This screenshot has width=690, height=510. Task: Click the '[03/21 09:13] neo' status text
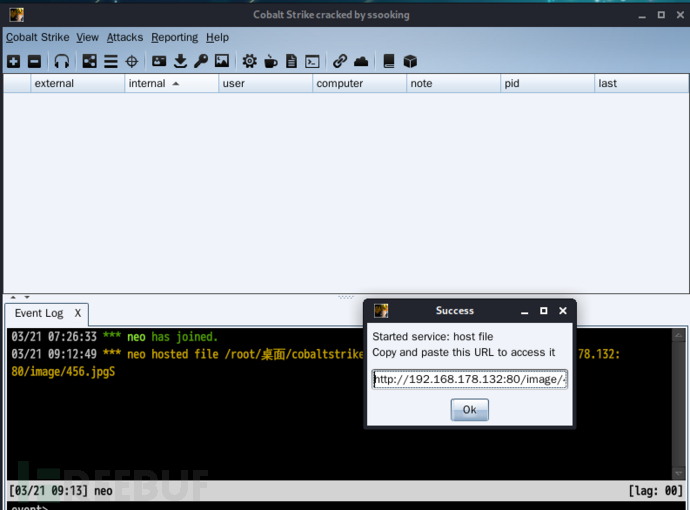(61, 490)
